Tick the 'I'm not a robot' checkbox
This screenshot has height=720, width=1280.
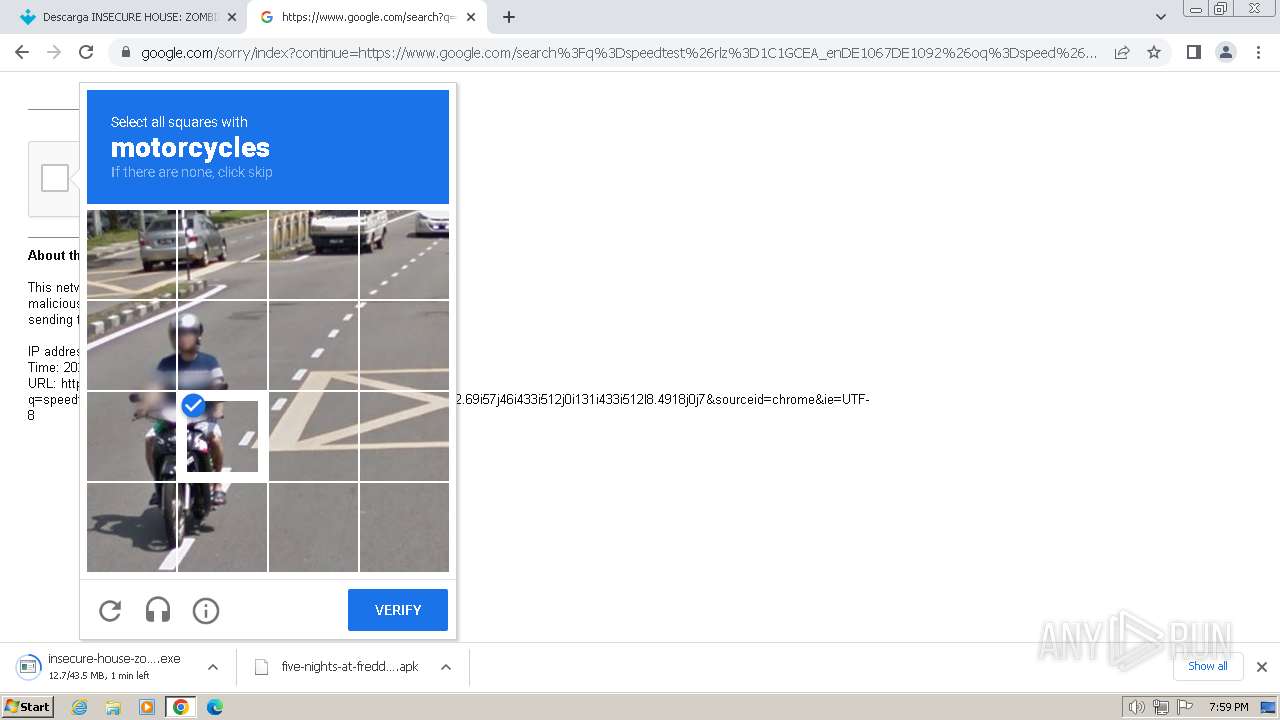click(55, 179)
